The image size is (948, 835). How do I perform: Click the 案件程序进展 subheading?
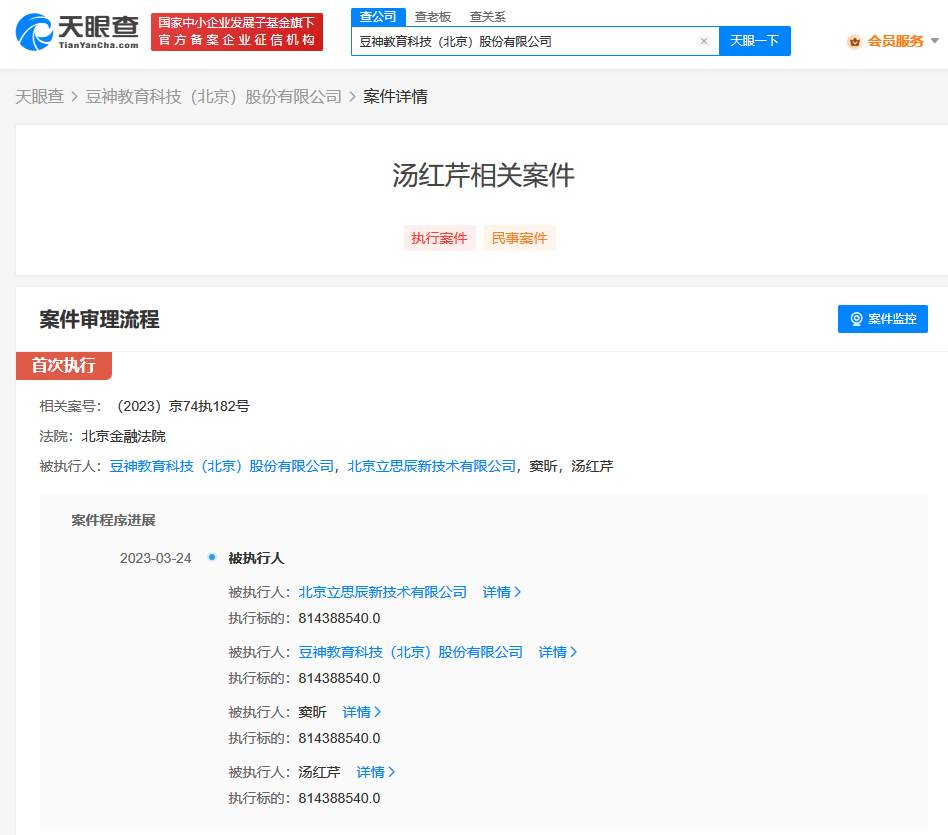[x=114, y=520]
